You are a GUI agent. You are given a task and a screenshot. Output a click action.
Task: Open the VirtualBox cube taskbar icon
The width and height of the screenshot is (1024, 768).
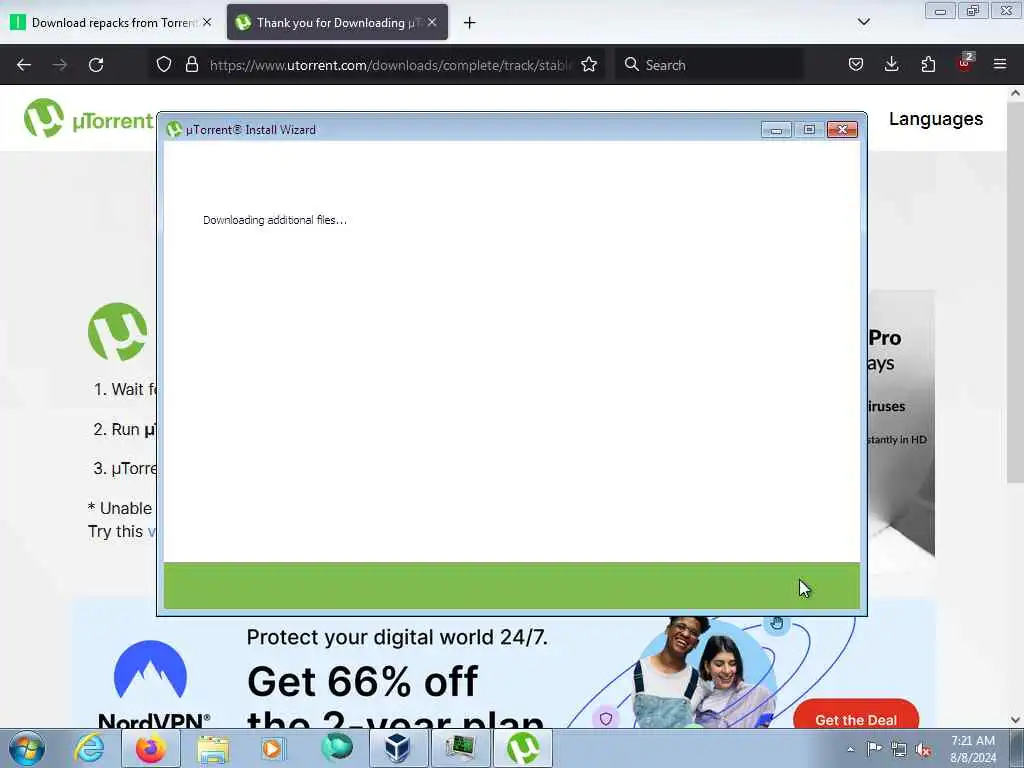click(x=398, y=748)
